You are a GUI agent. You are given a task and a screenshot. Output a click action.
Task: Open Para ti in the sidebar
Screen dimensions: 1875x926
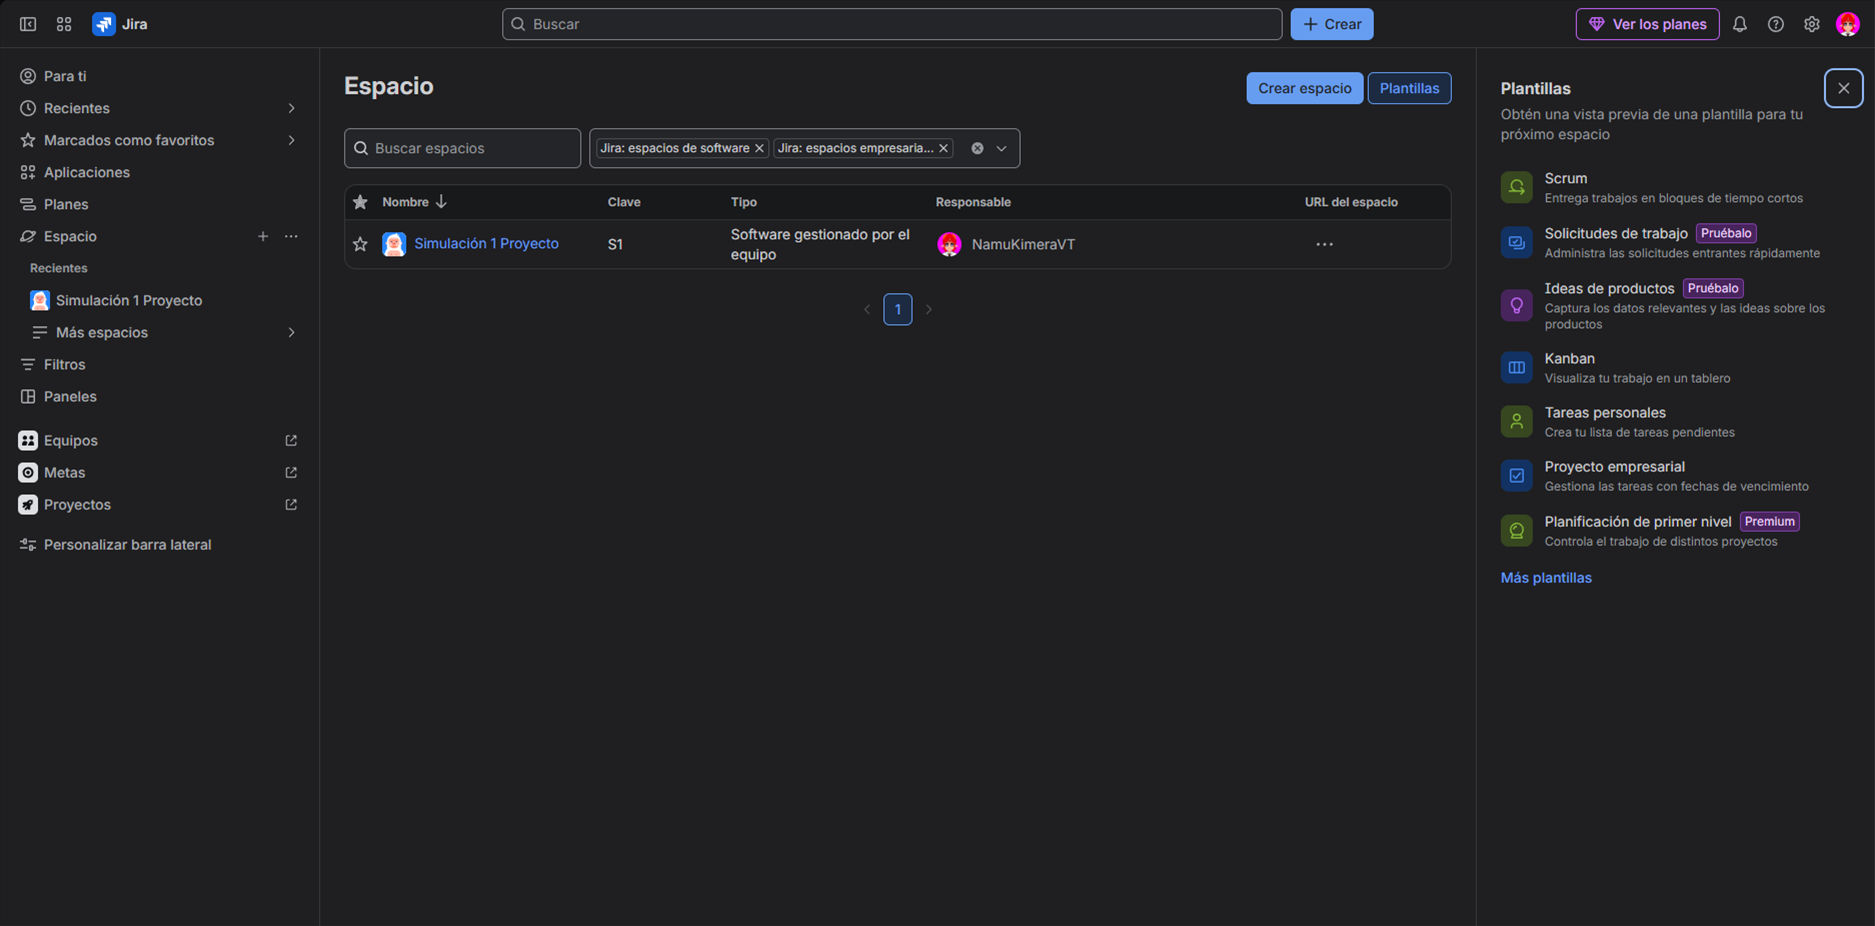pos(160,76)
